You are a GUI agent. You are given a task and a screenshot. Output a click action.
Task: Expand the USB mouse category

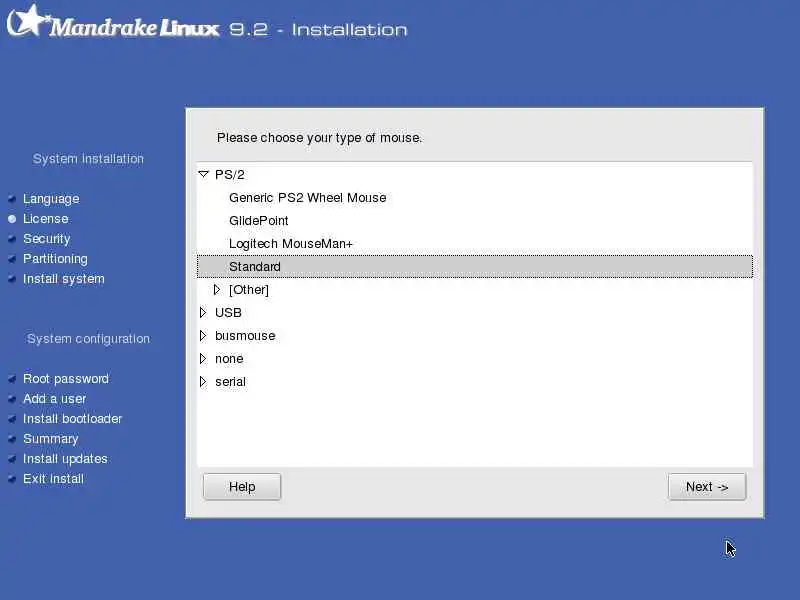[203, 312]
